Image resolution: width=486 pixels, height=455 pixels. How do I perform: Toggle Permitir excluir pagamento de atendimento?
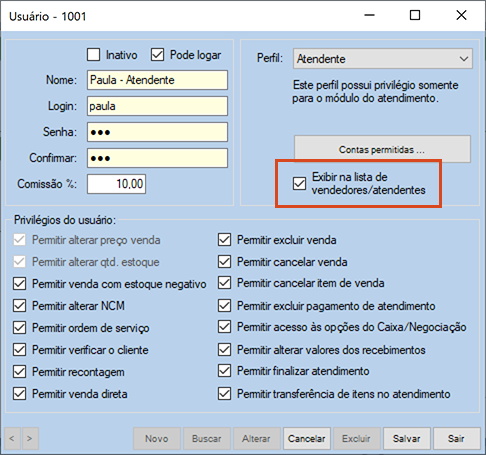[224, 306]
